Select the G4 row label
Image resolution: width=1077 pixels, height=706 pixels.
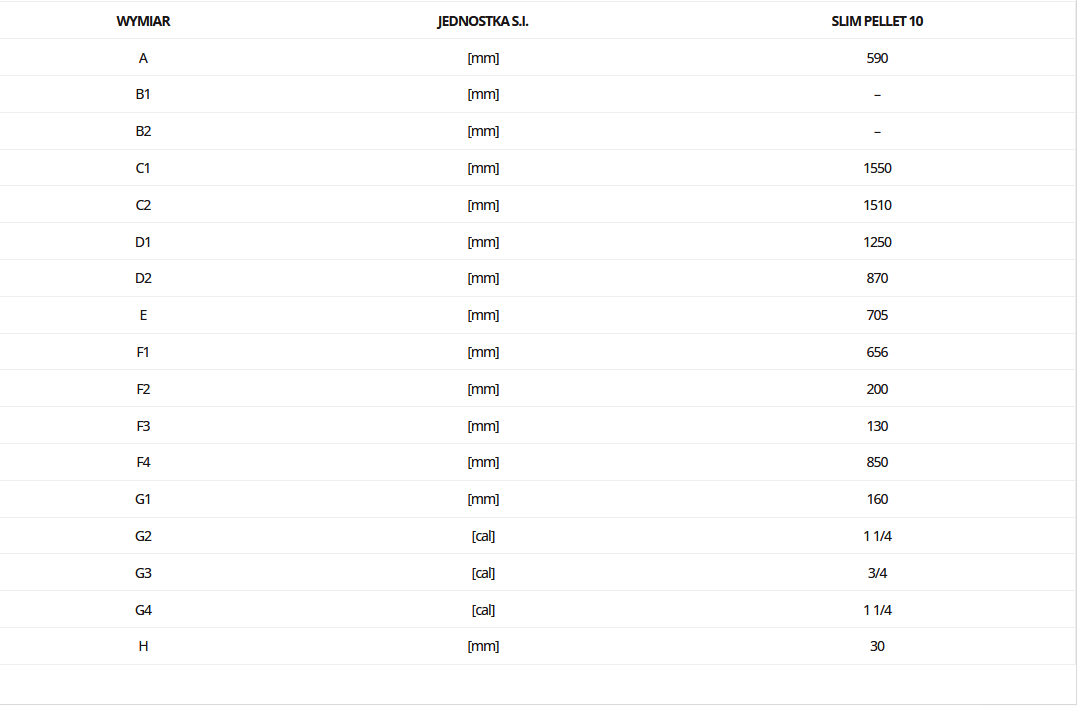(x=143, y=611)
